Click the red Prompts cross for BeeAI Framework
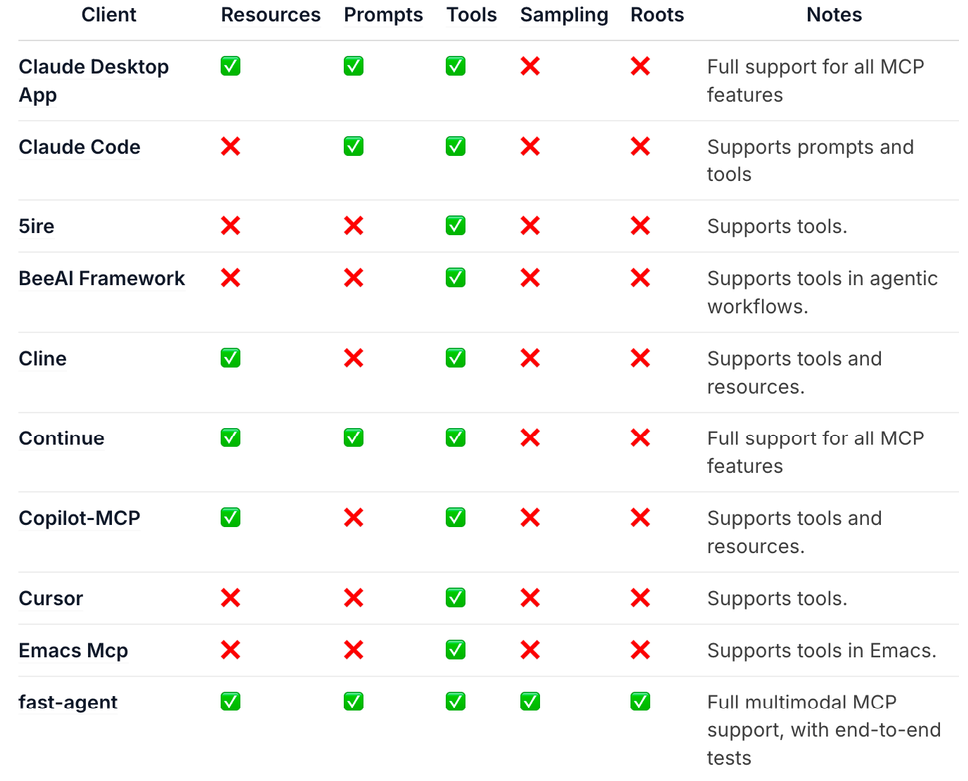968x781 pixels. (353, 278)
